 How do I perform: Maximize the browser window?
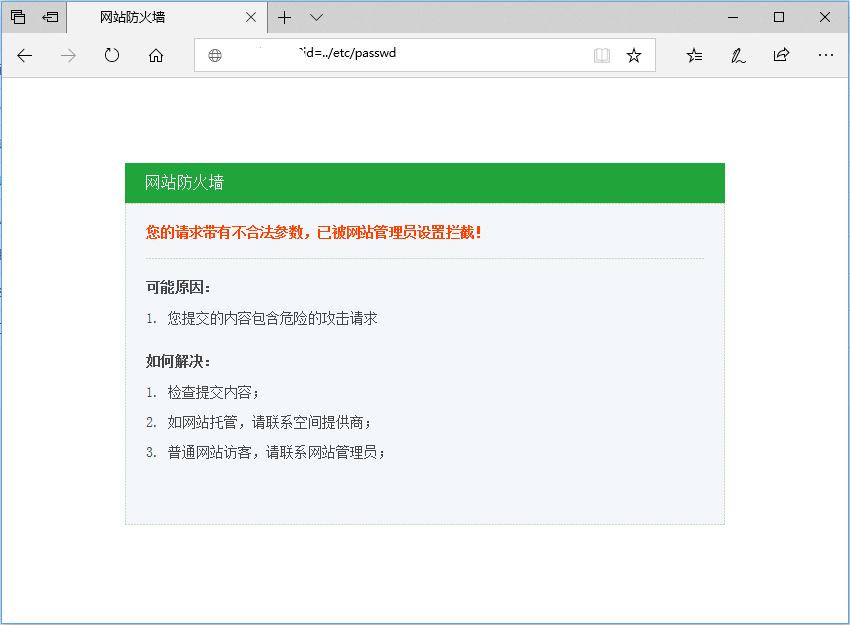pyautogui.click(x=779, y=17)
